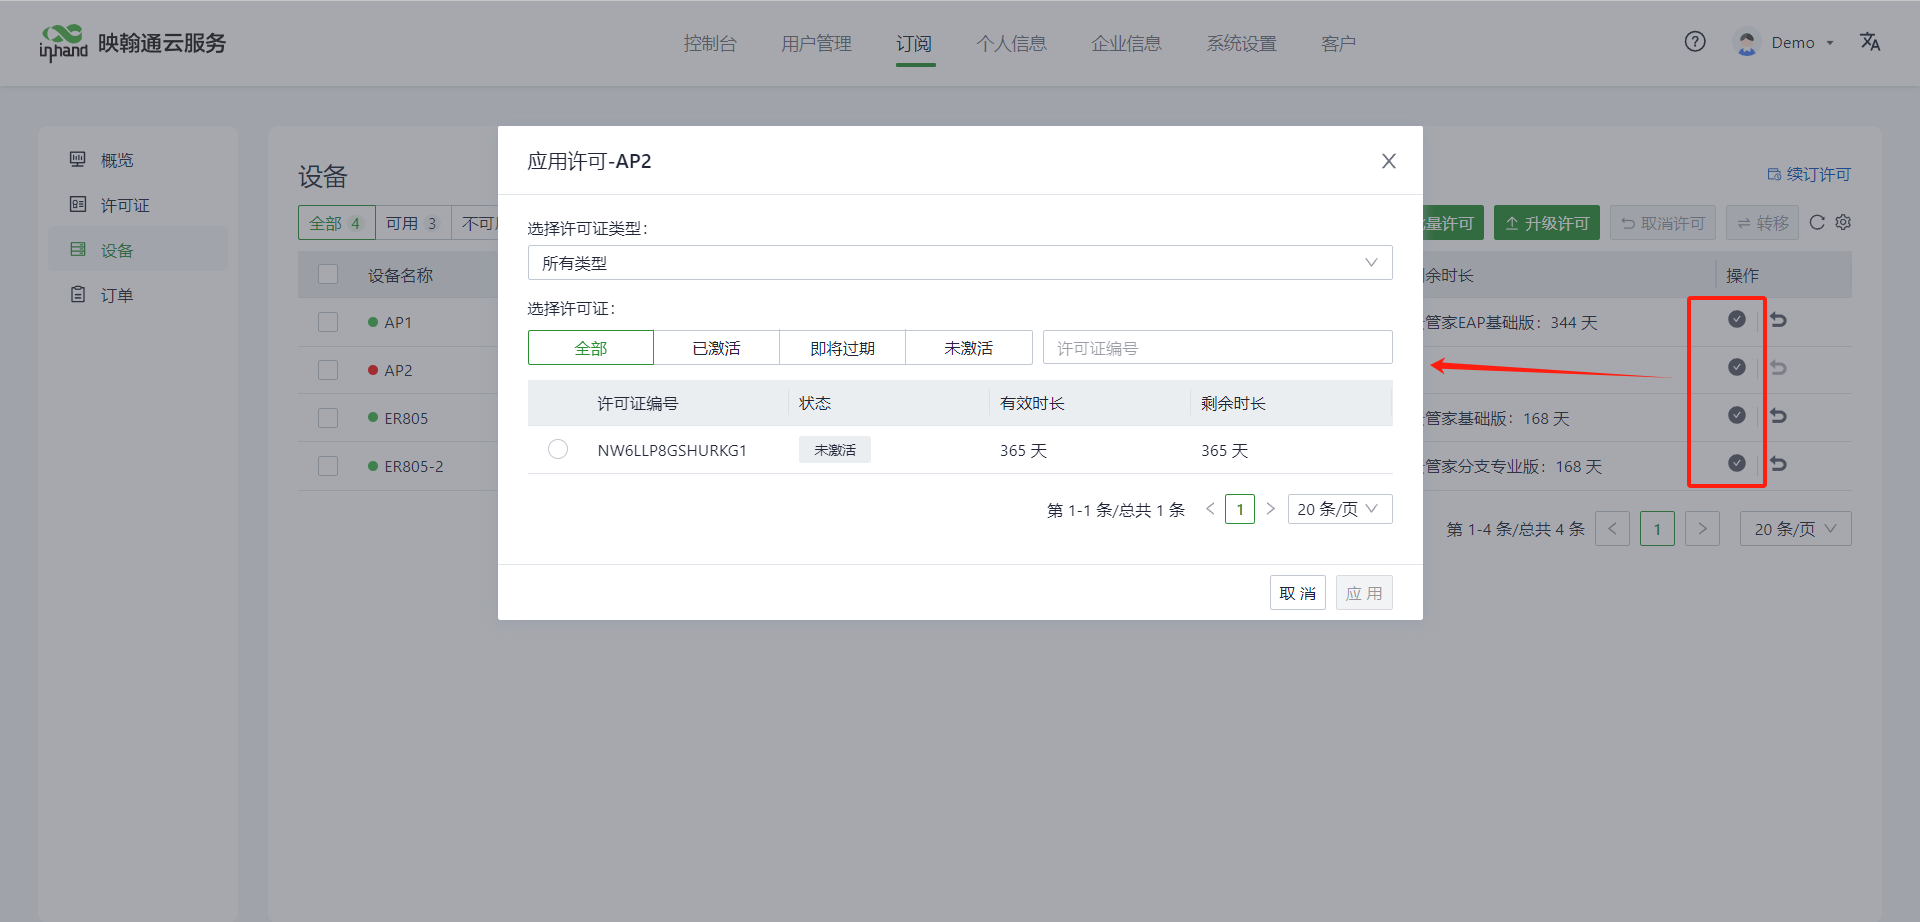Go to next page in device table pagination
This screenshot has width=1920, height=922.
click(x=1702, y=529)
